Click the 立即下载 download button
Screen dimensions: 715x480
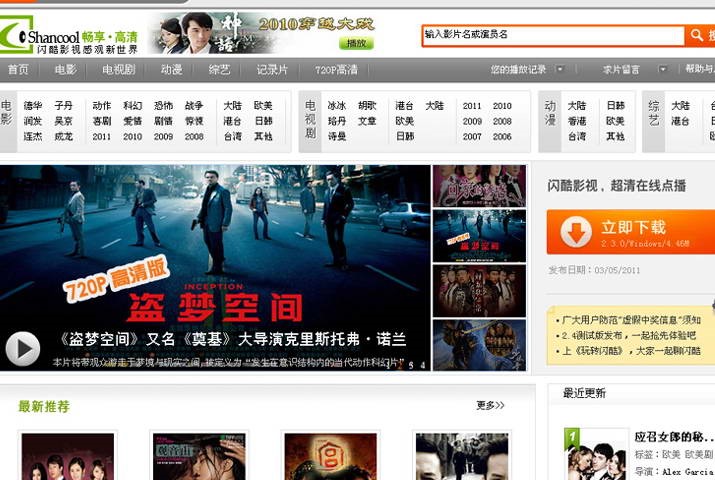click(631, 232)
